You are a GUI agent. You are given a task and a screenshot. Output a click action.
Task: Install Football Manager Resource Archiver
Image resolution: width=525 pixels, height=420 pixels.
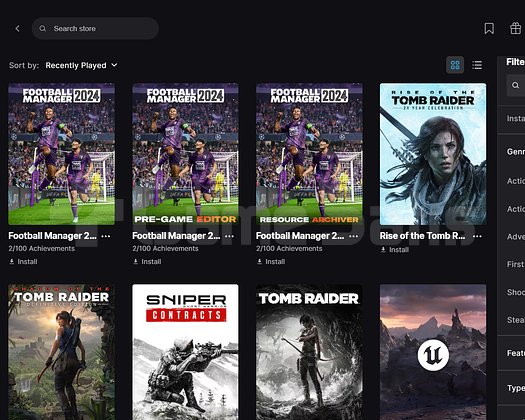271,262
